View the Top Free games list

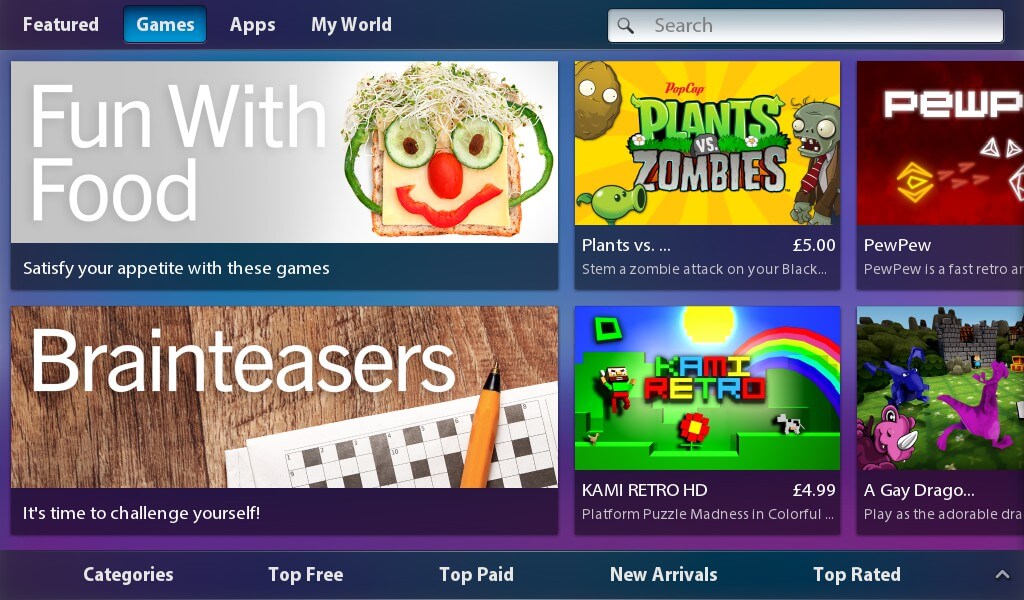tap(306, 575)
